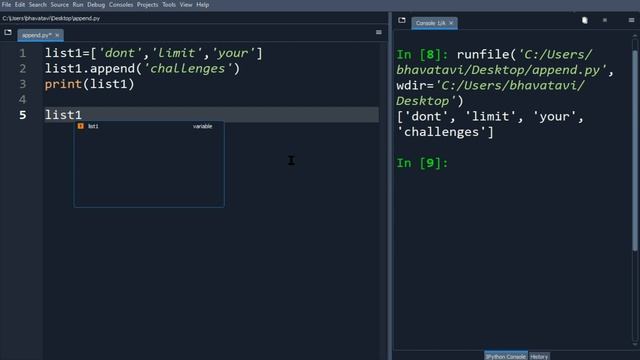Click the browse tabs icon in editor pane
Image resolution: width=640 pixels, height=360 pixels.
tap(8, 32)
